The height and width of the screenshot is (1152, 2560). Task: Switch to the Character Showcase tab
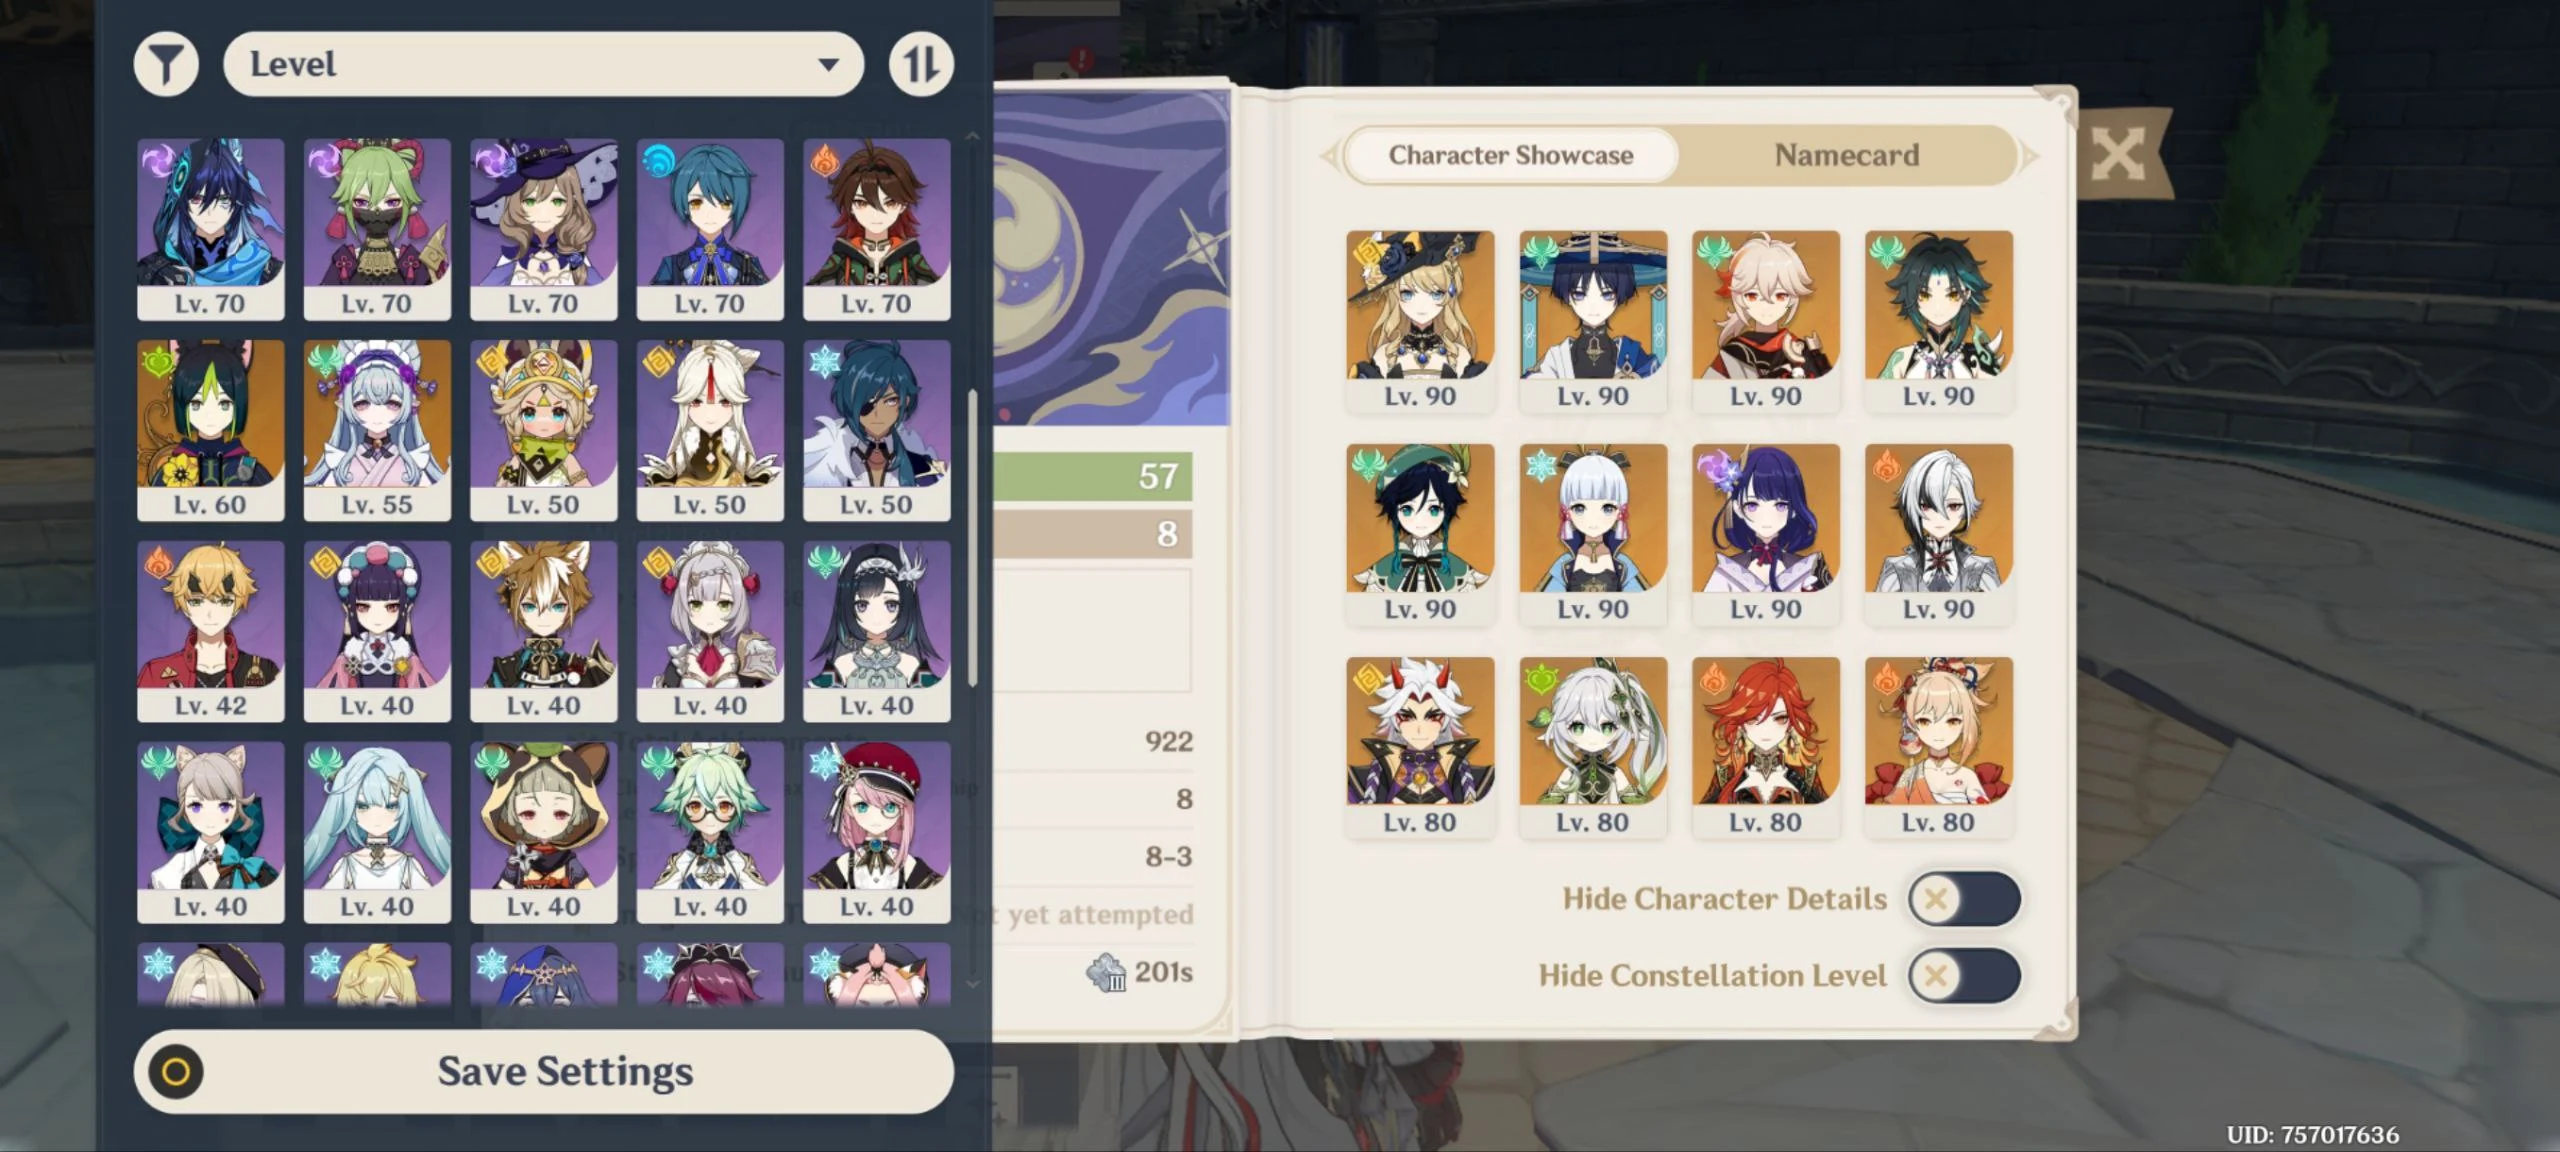[1510, 155]
